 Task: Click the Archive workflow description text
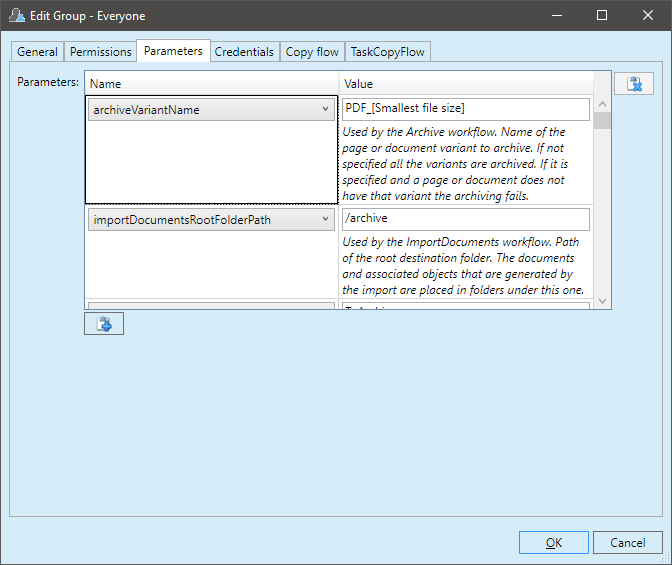tap(455, 164)
